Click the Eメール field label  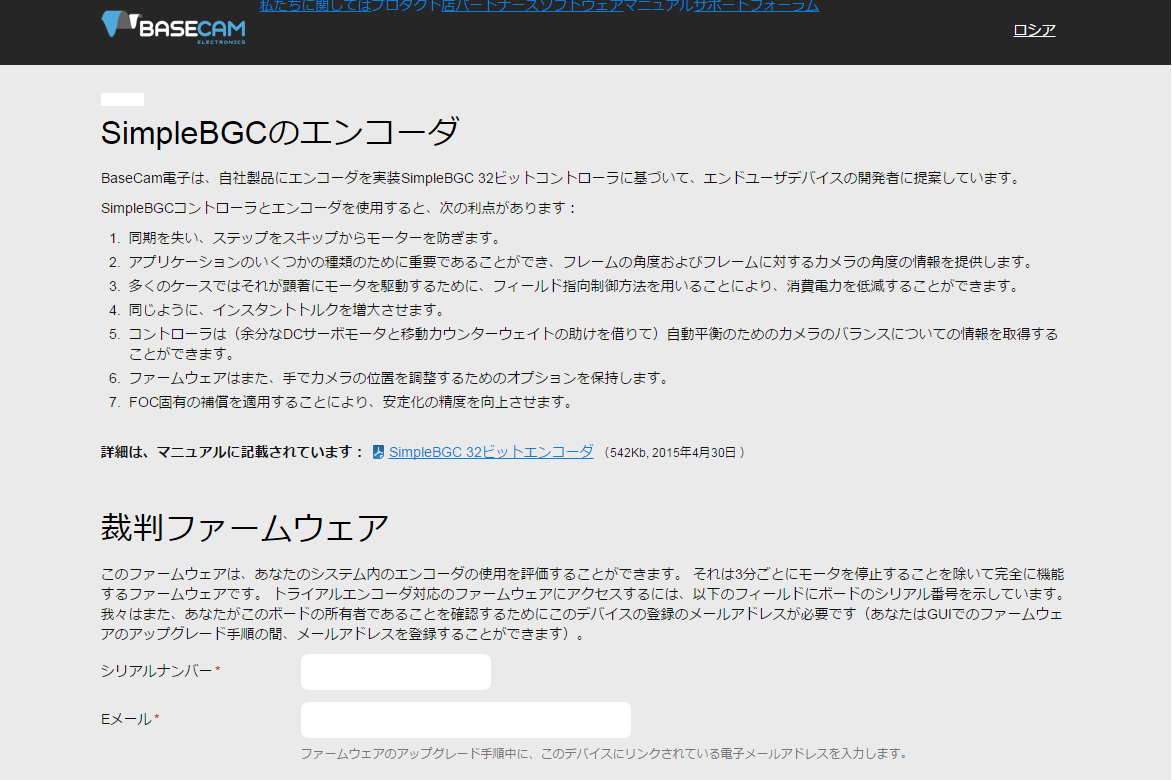126,719
